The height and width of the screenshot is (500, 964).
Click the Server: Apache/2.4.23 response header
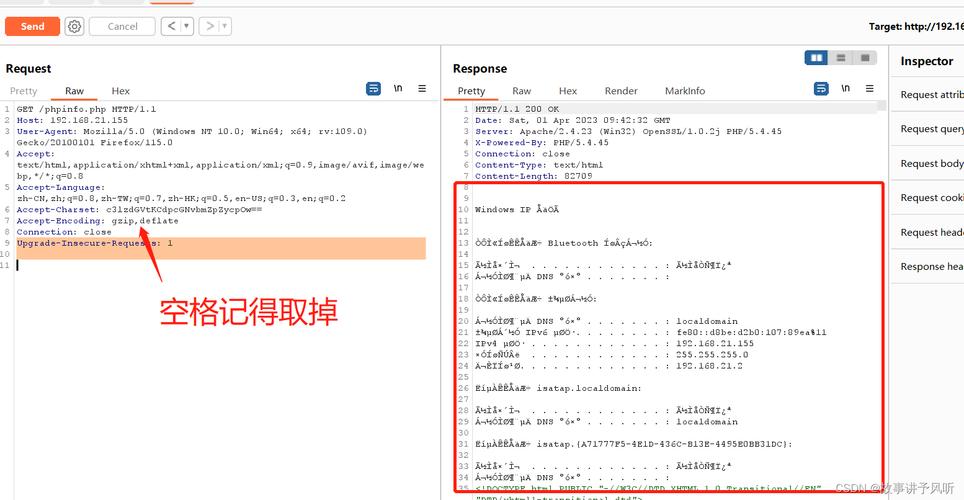tap(628, 132)
